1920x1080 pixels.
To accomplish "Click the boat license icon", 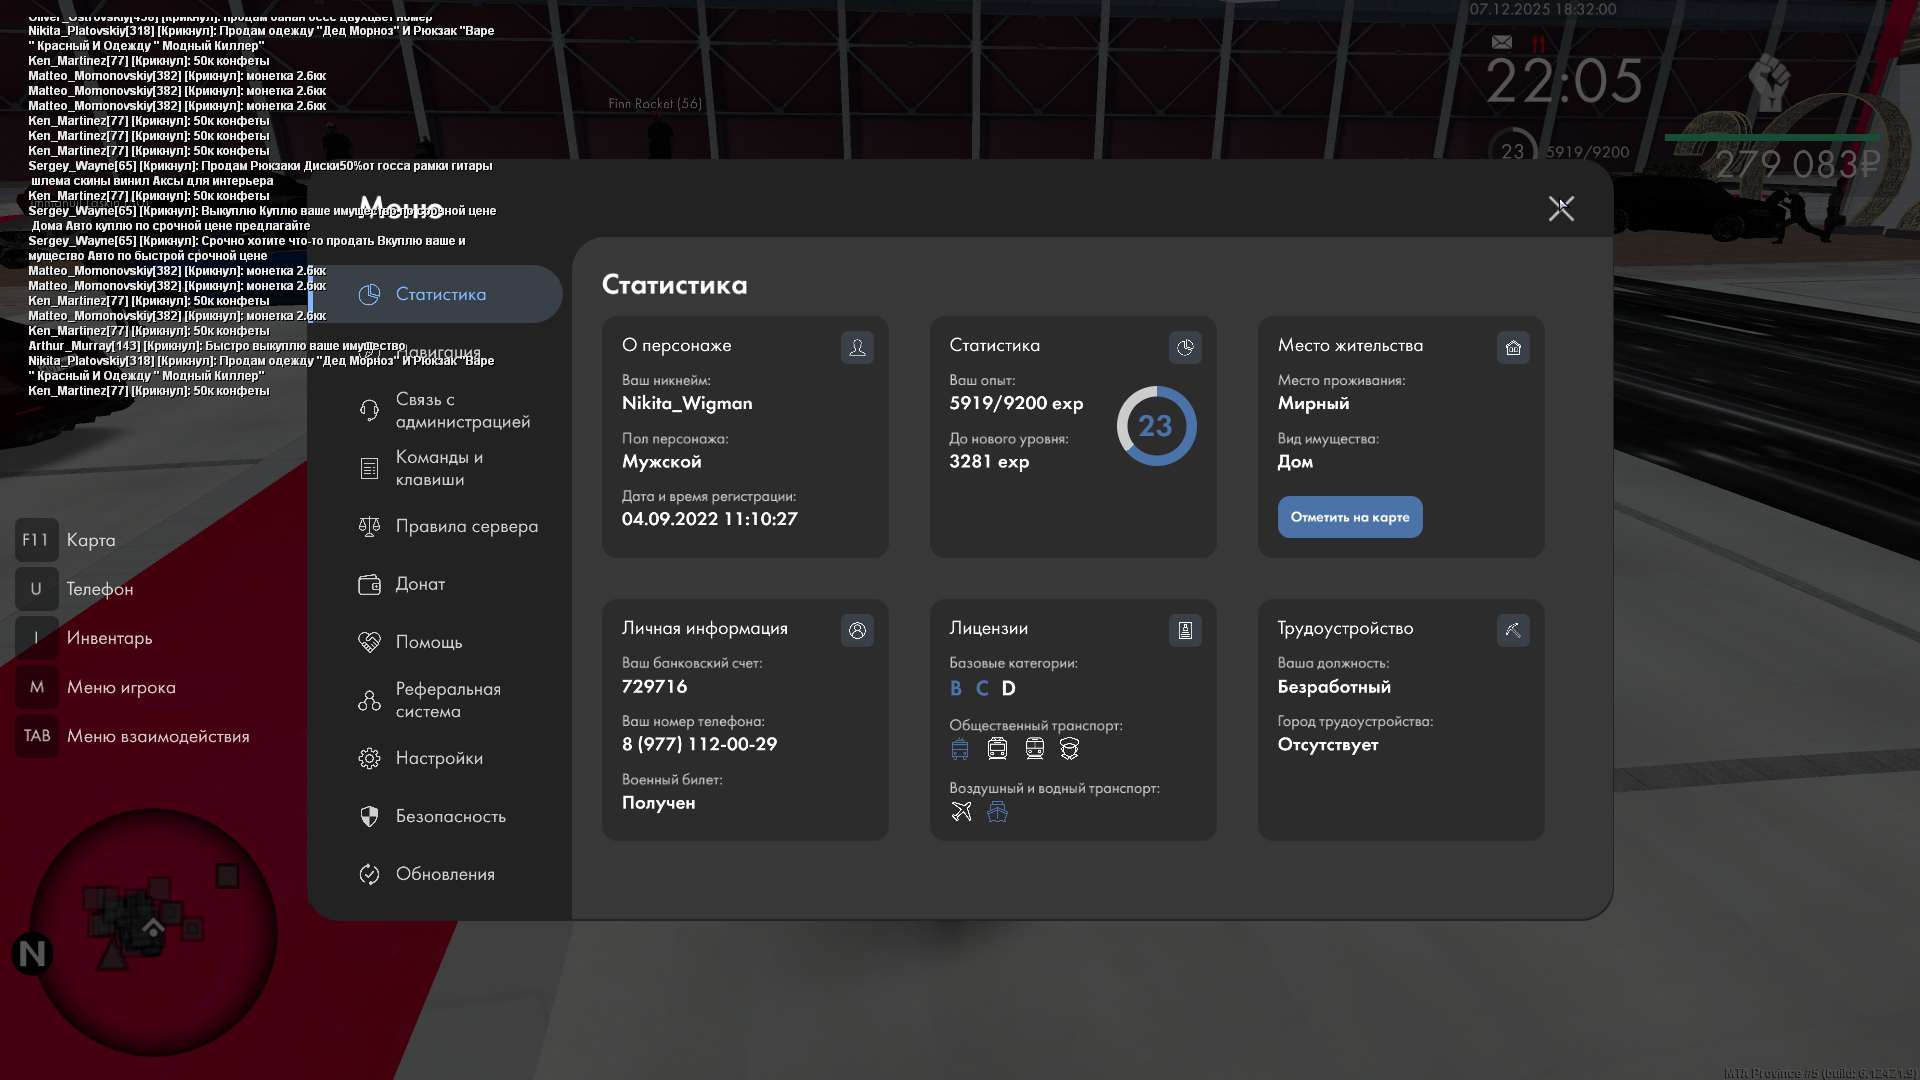I will (997, 811).
